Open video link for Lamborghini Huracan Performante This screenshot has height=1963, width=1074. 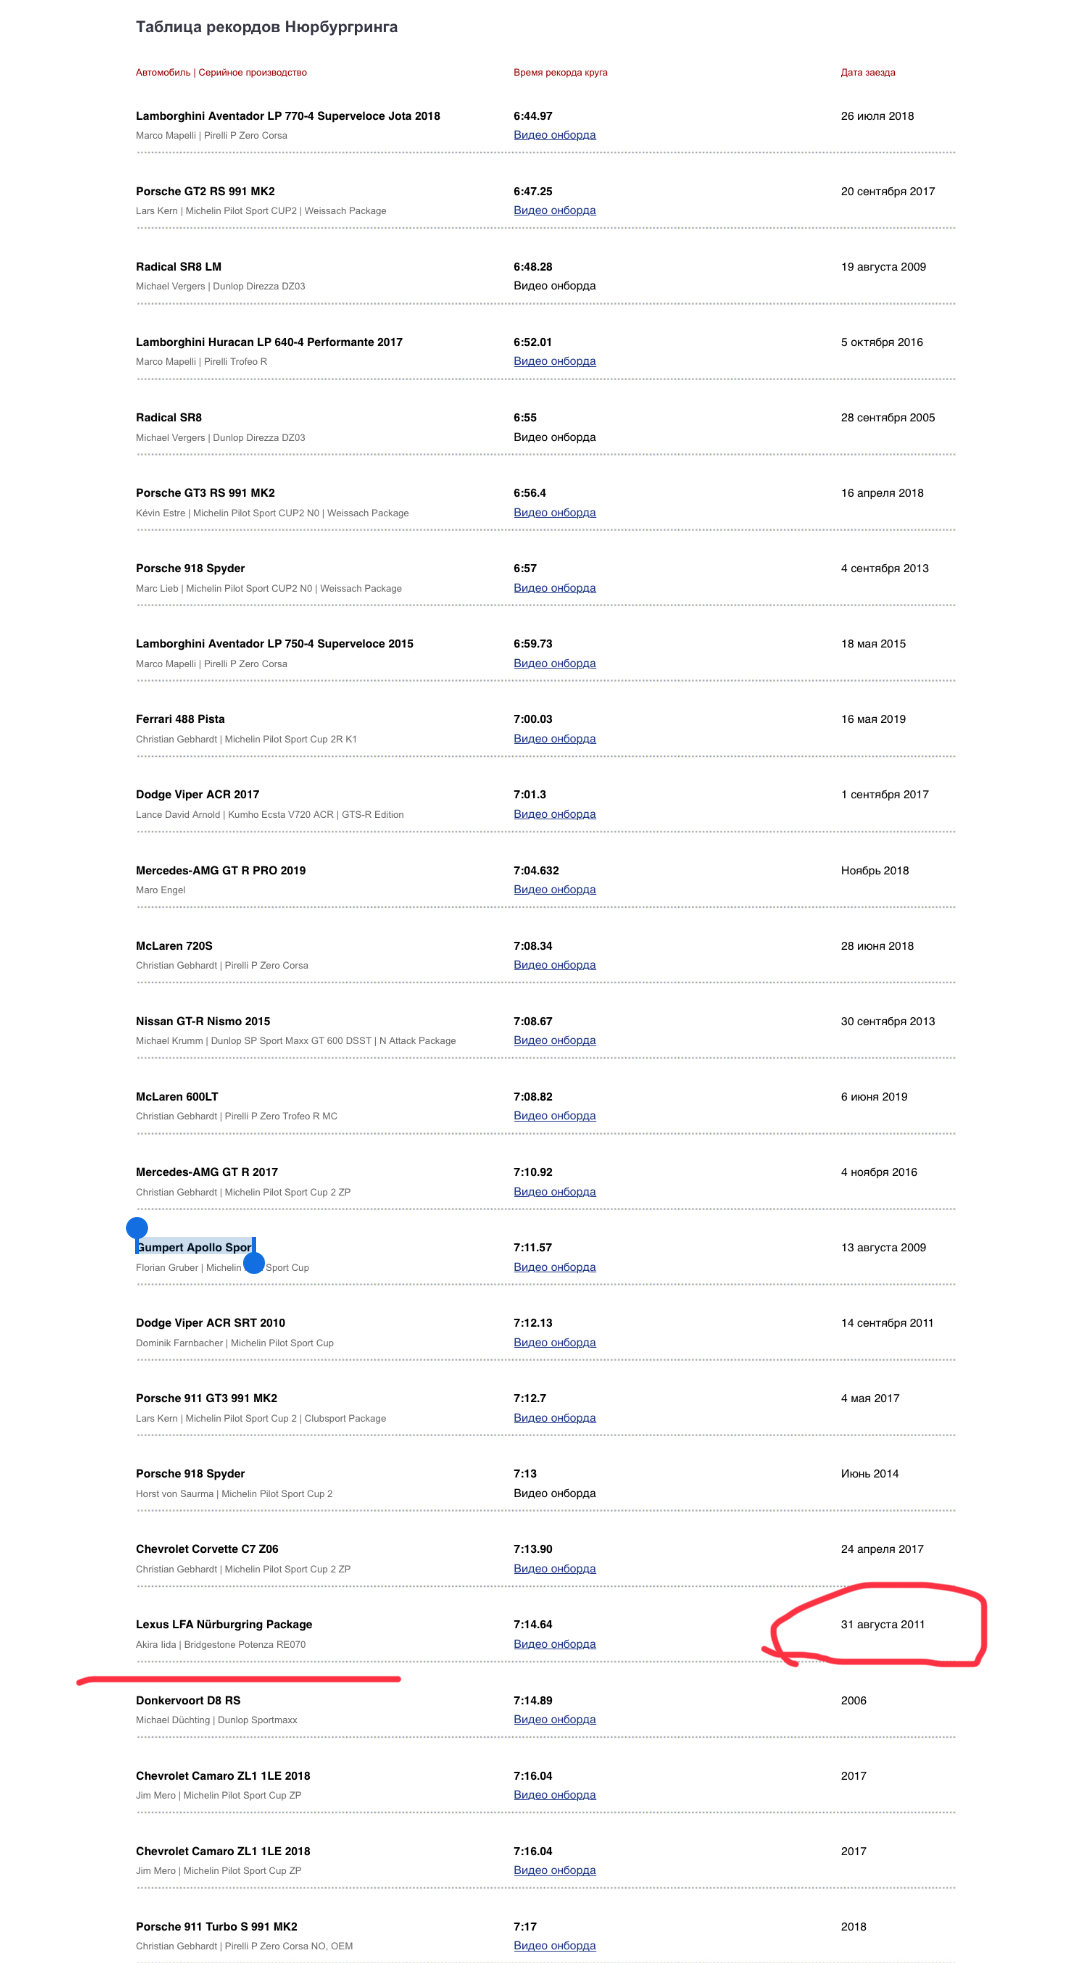[x=554, y=361]
